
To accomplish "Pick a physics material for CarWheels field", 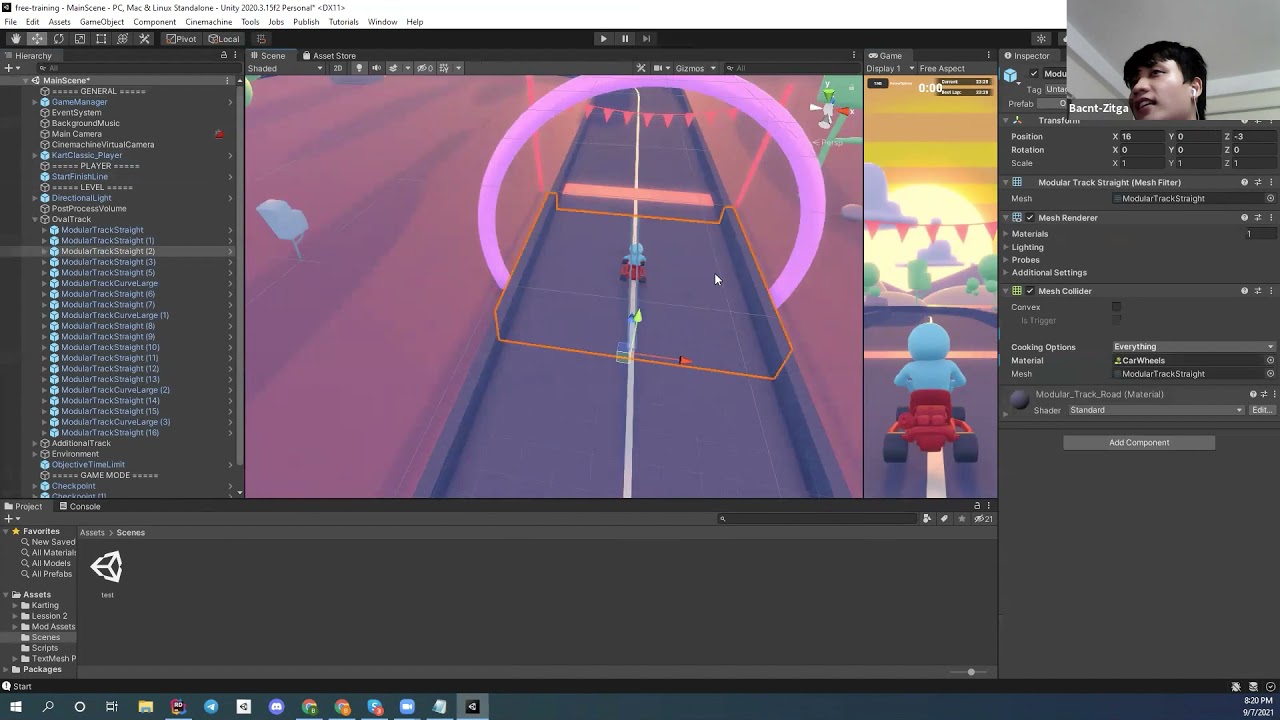I will (1270, 360).
